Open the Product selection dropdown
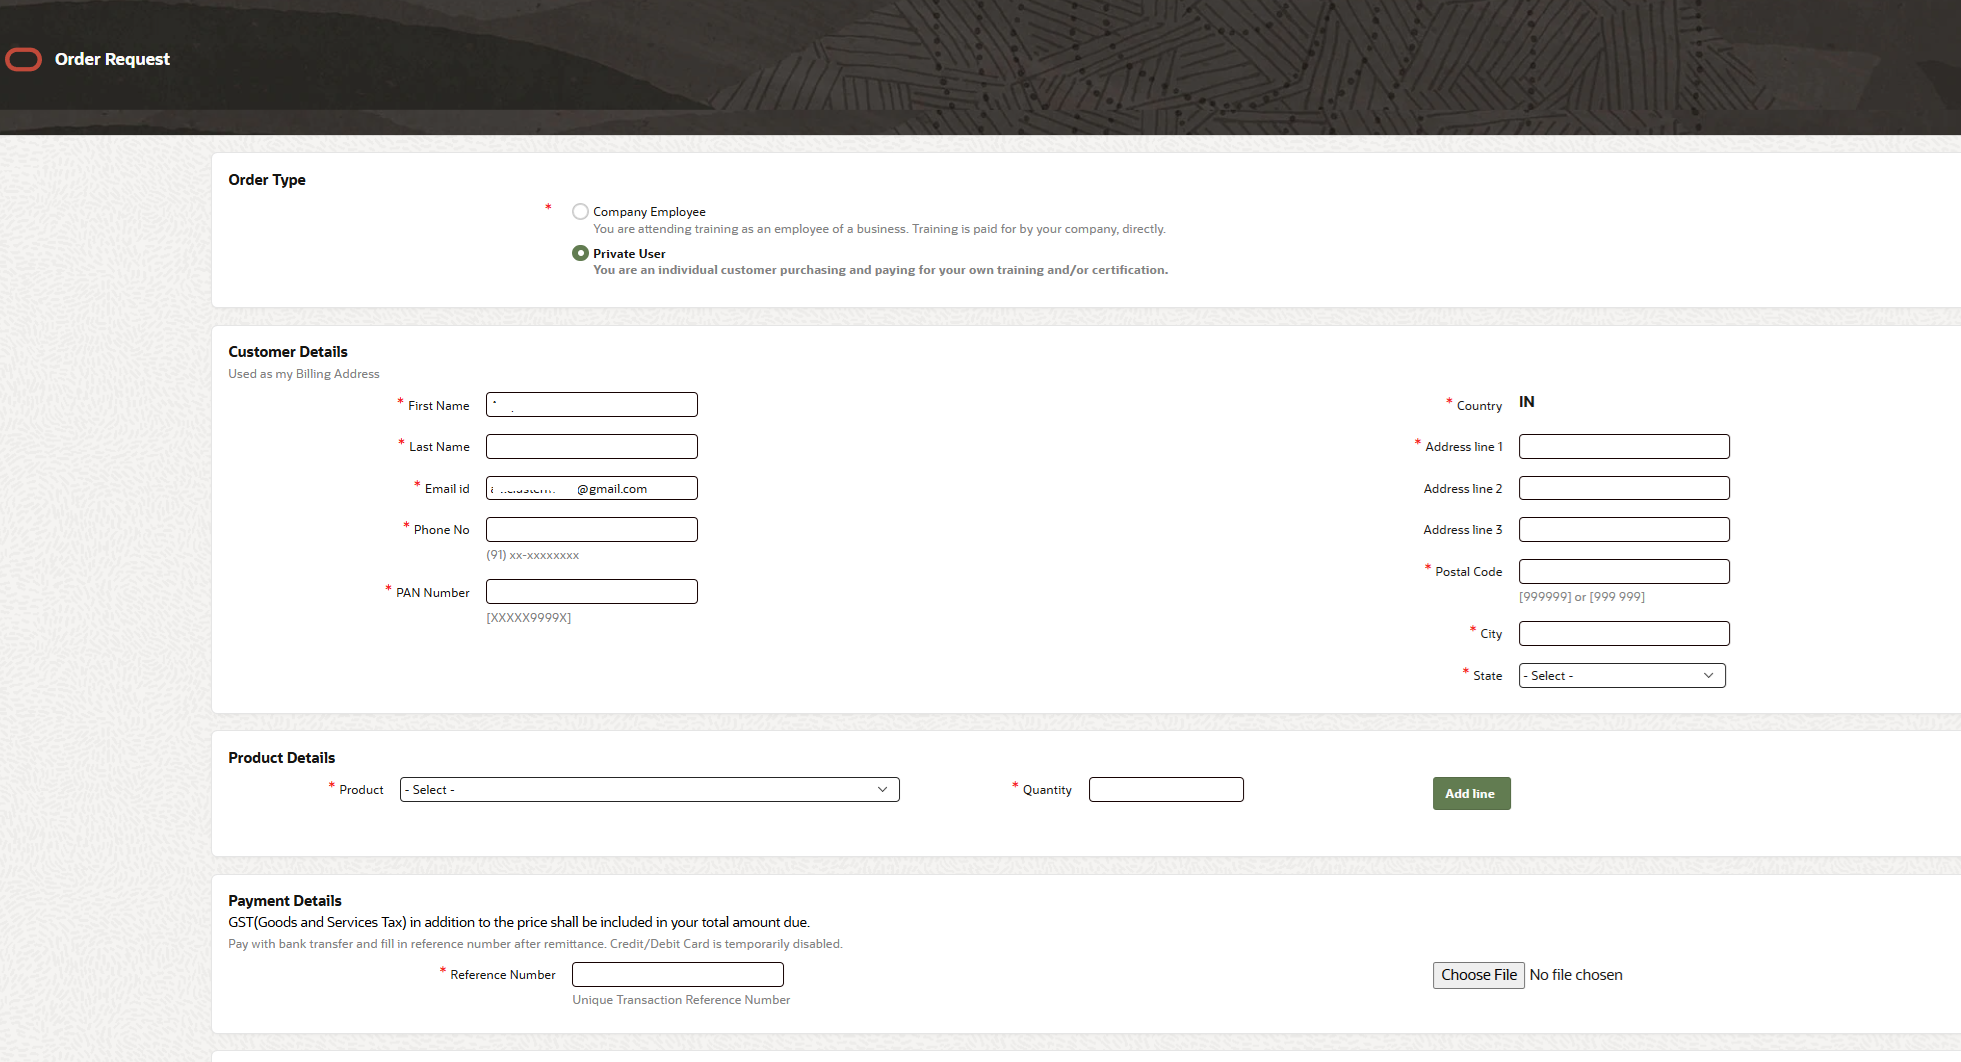 click(649, 789)
